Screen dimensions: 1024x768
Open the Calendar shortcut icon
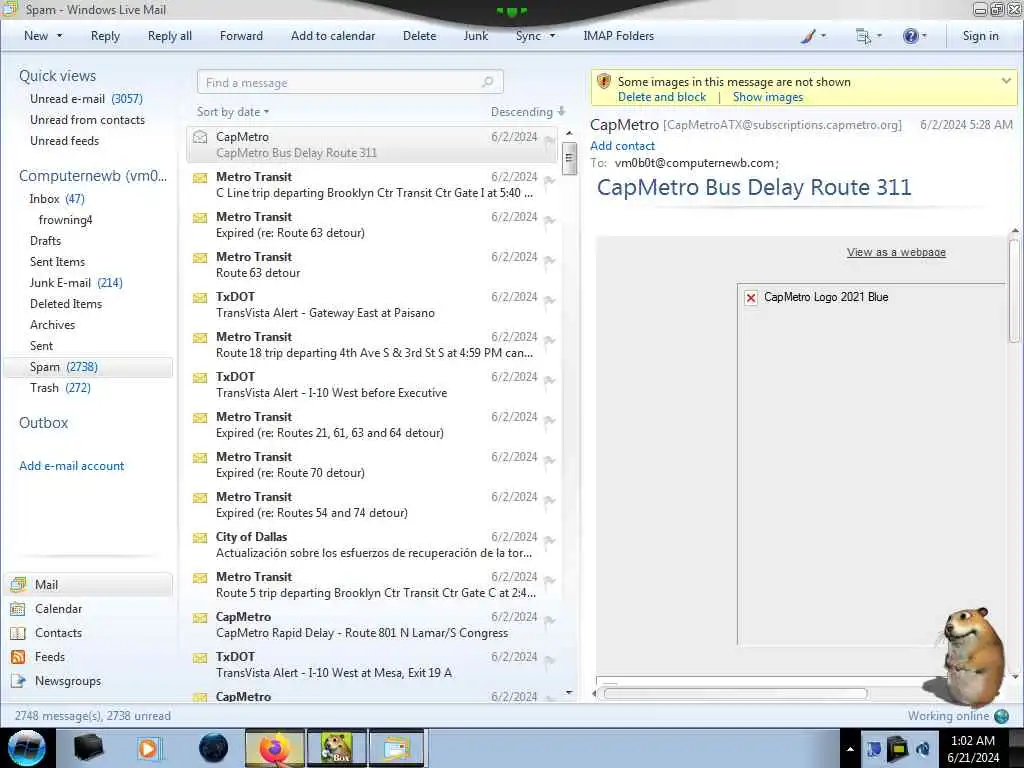[x=18, y=609]
